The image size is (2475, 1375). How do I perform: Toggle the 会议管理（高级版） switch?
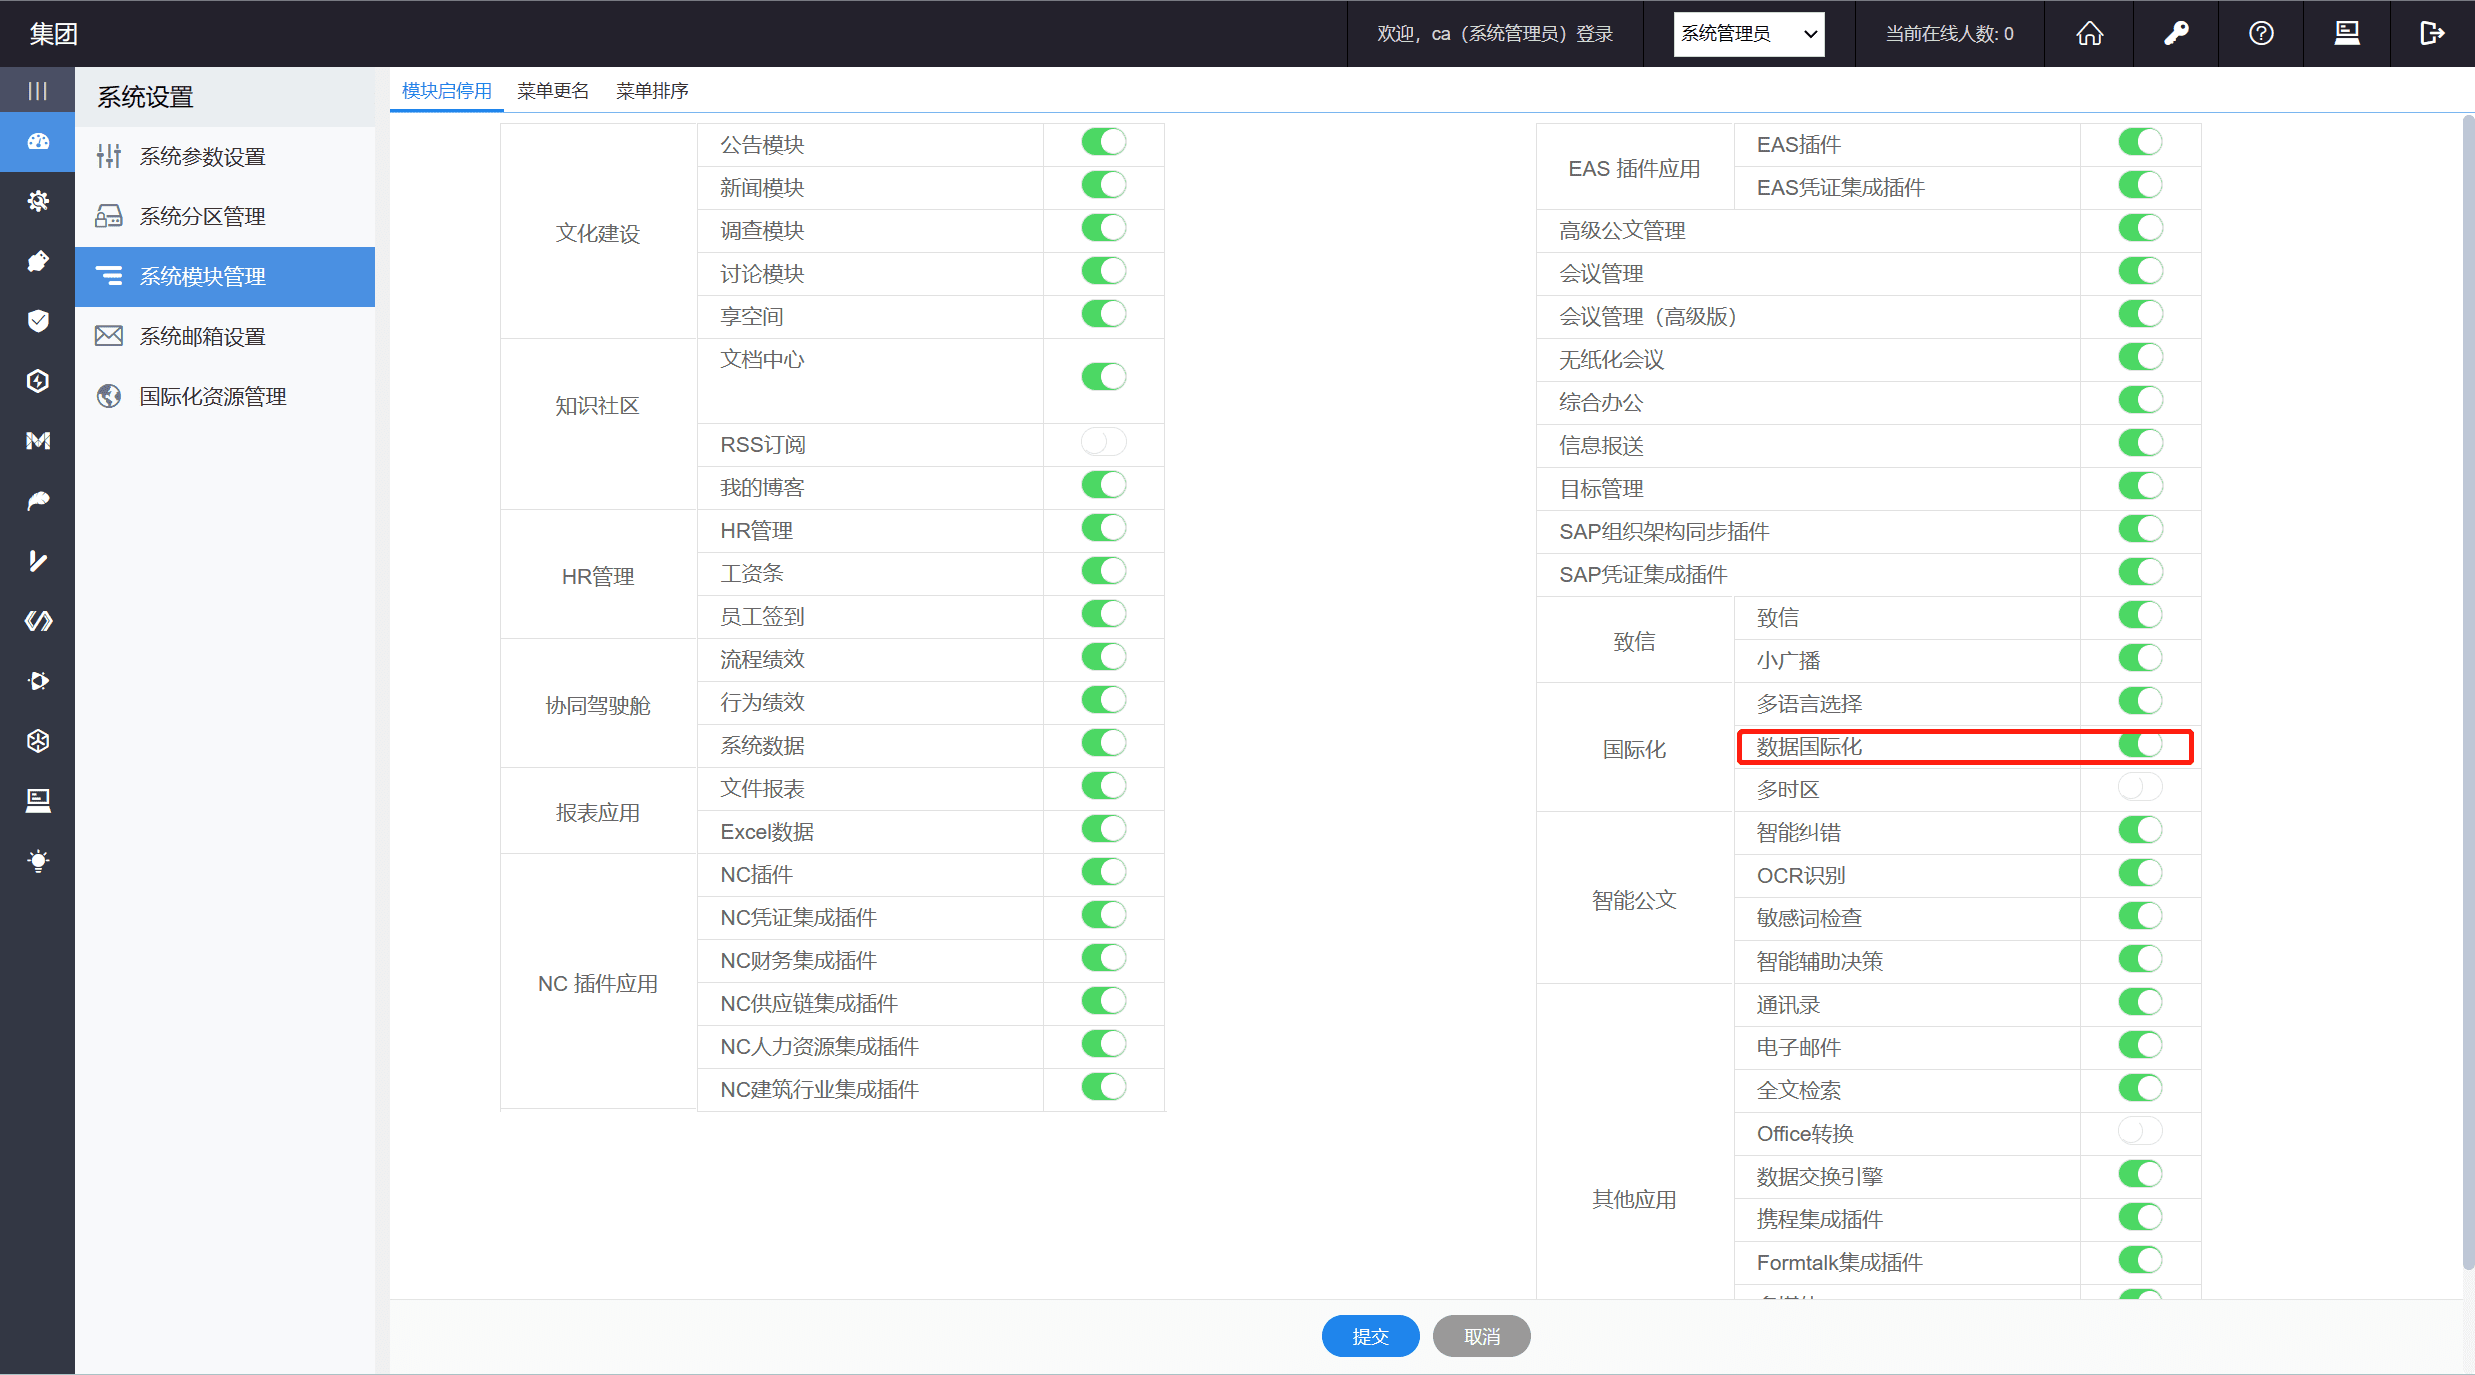2140,314
